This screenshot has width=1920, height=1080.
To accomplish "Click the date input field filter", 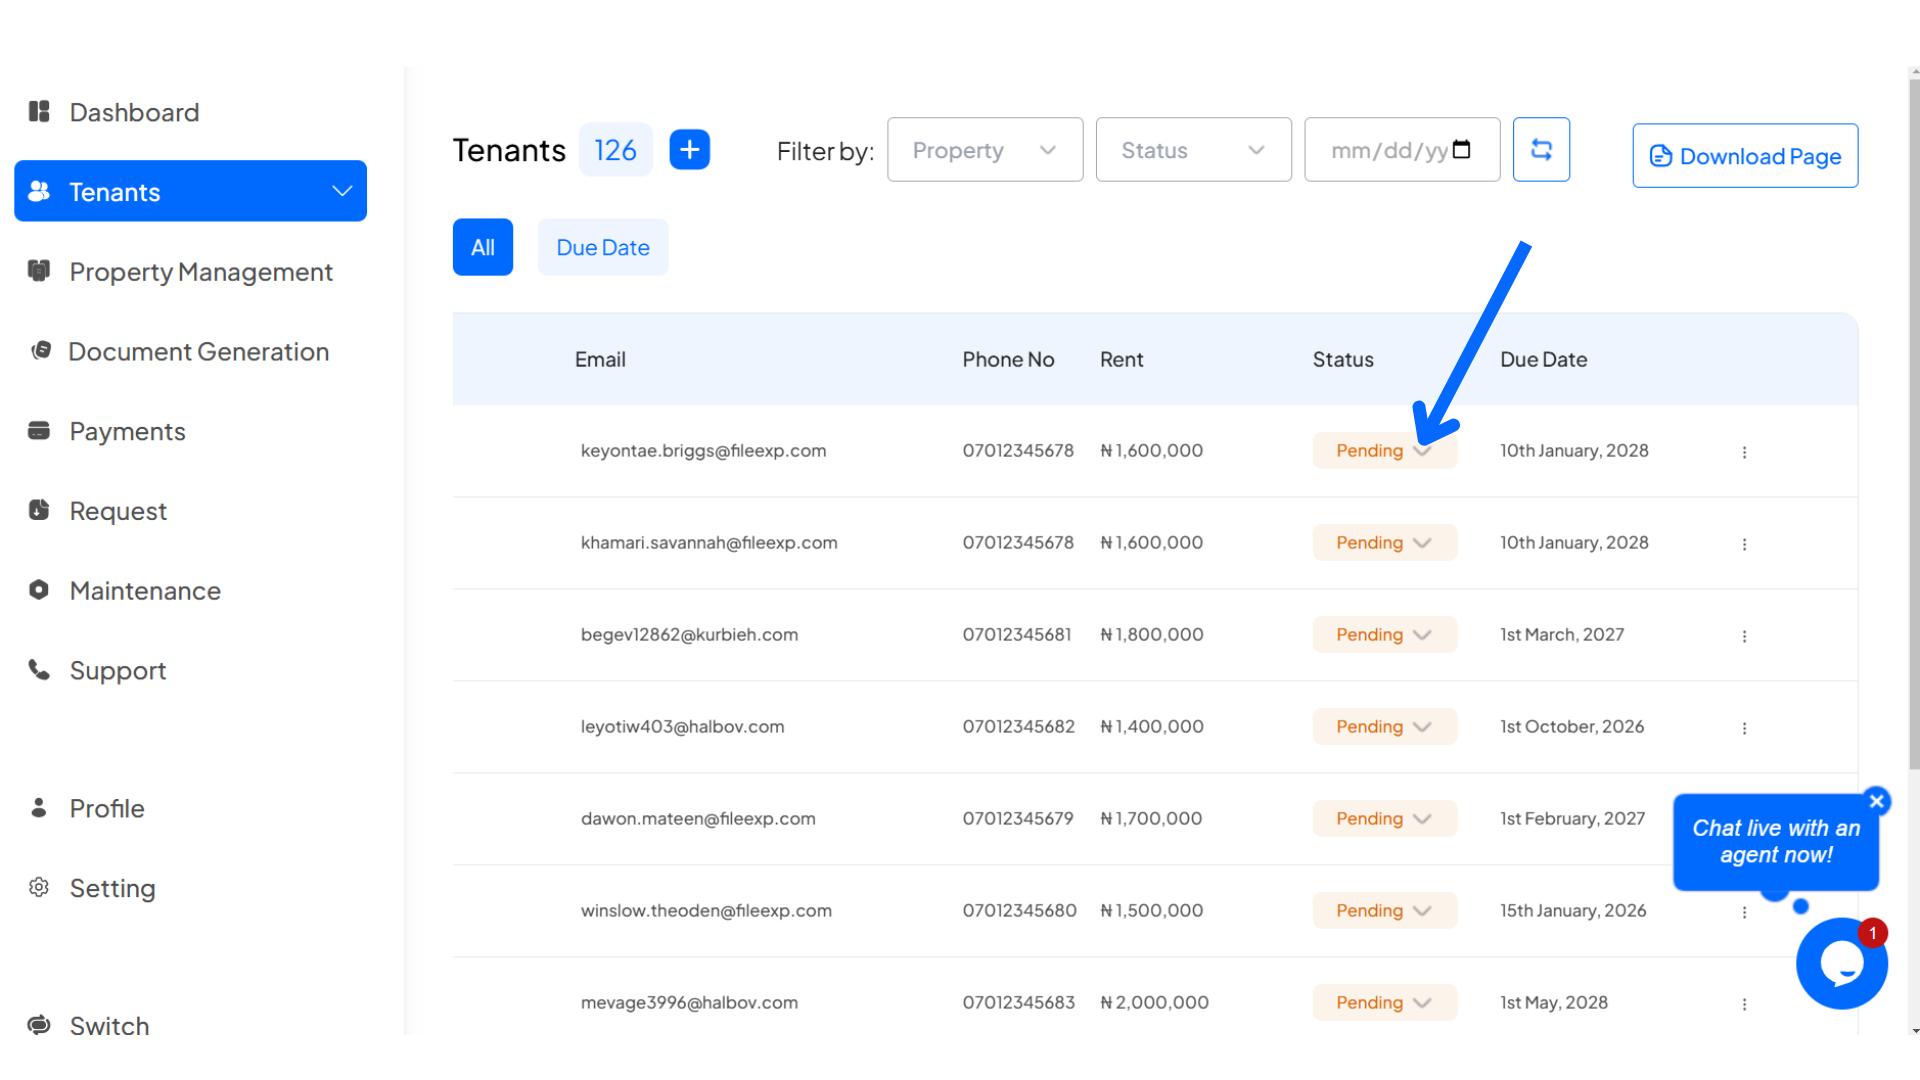I will tap(1402, 149).
